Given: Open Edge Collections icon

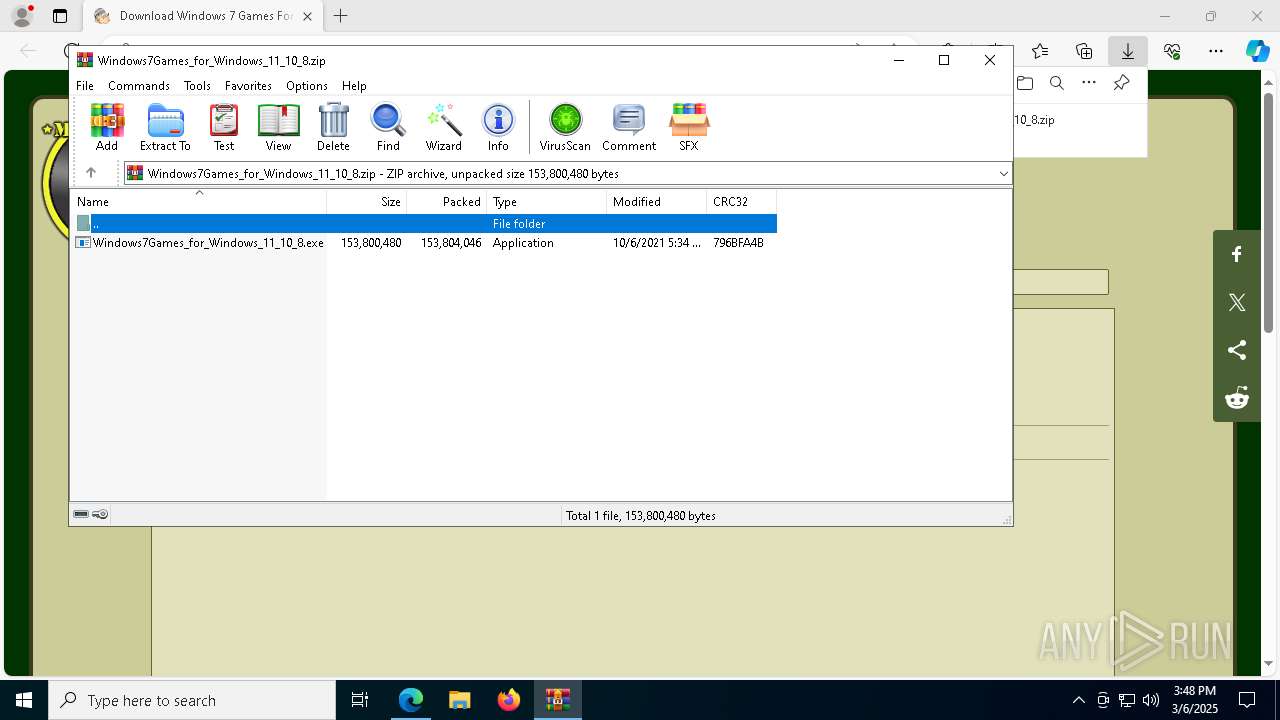Looking at the screenshot, I should click(1084, 51).
